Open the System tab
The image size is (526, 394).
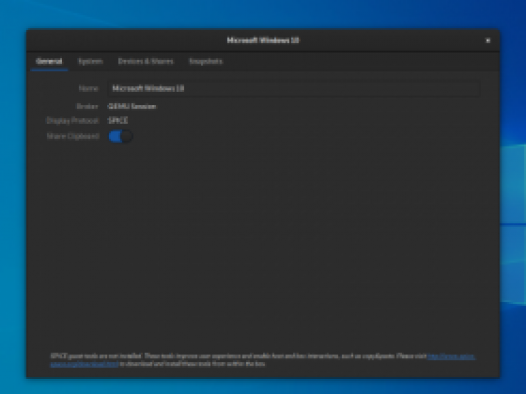coord(90,61)
